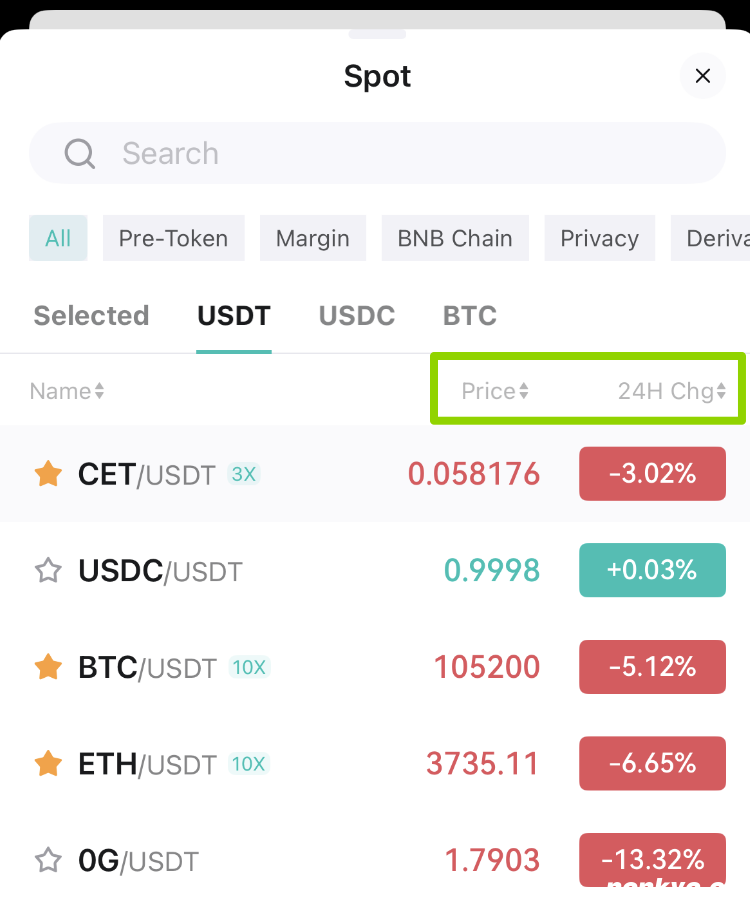This screenshot has height=904, width=750.
Task: Tap the 3X leverage badge on CET
Action: (243, 474)
